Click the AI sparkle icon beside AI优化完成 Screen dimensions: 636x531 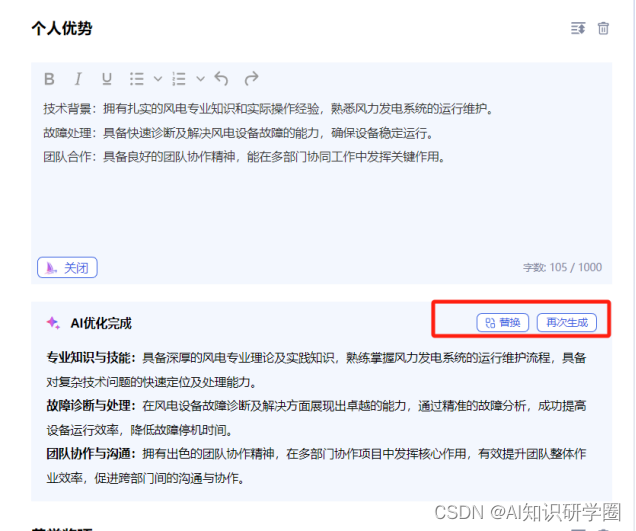(x=53, y=323)
